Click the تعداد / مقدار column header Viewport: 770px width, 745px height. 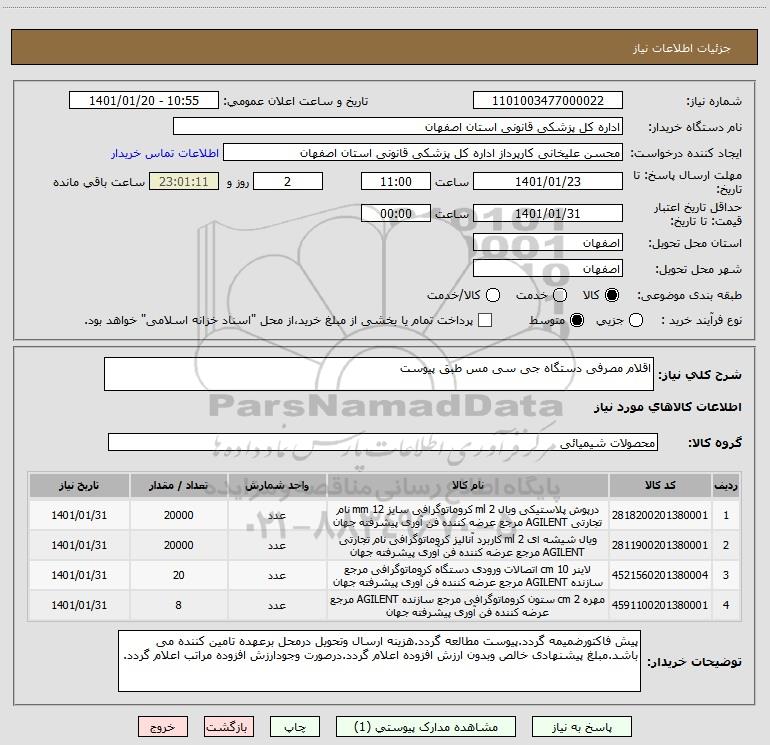(178, 485)
